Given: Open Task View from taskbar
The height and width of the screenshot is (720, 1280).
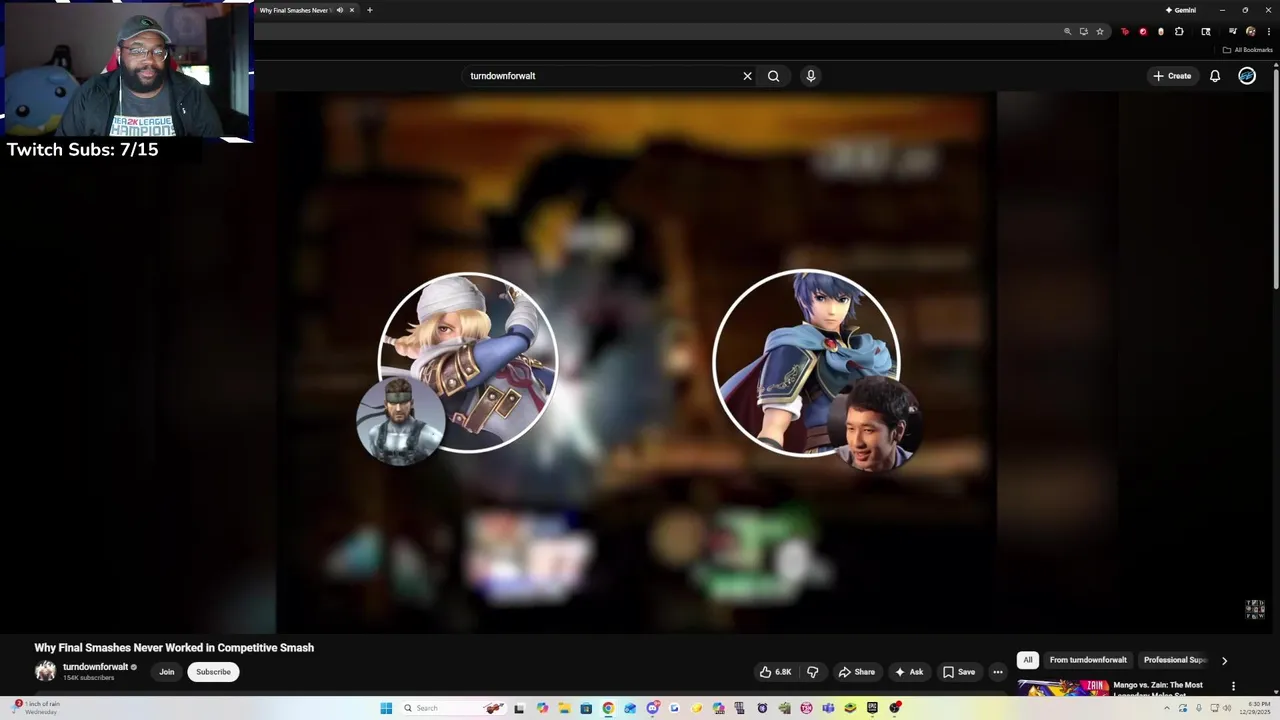Looking at the screenshot, I should (x=519, y=708).
